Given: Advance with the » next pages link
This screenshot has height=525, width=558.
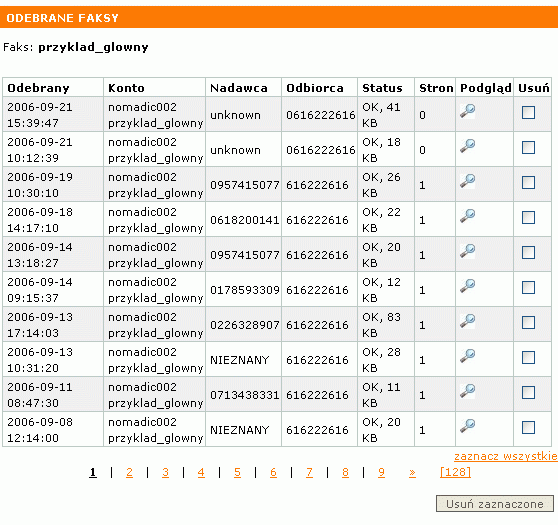Looking at the screenshot, I should point(412,473).
